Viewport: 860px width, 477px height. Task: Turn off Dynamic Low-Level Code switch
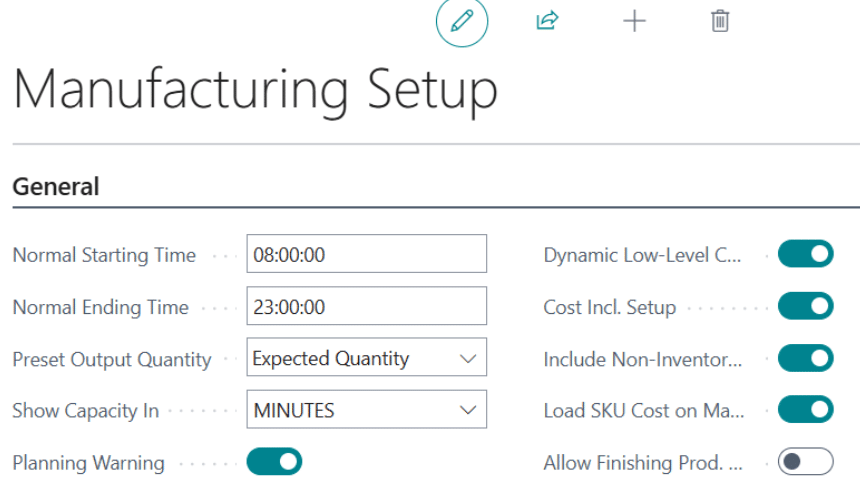click(x=805, y=254)
